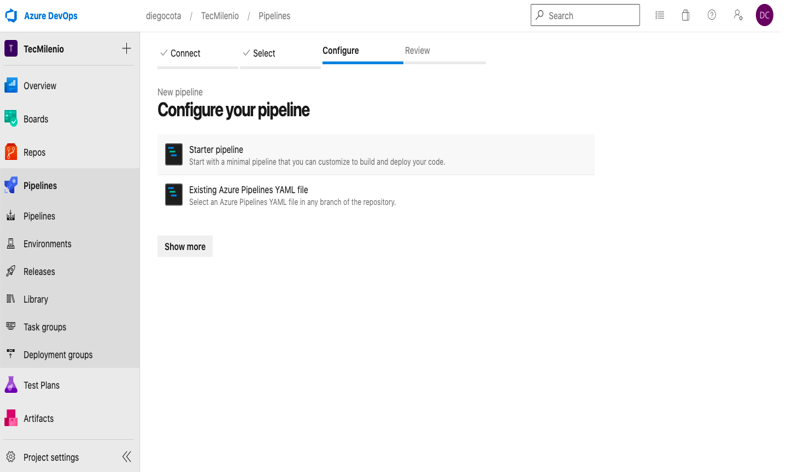Choose Existing Azure Pipelines YAML file
Screen dimensions: 792x472
point(376,195)
